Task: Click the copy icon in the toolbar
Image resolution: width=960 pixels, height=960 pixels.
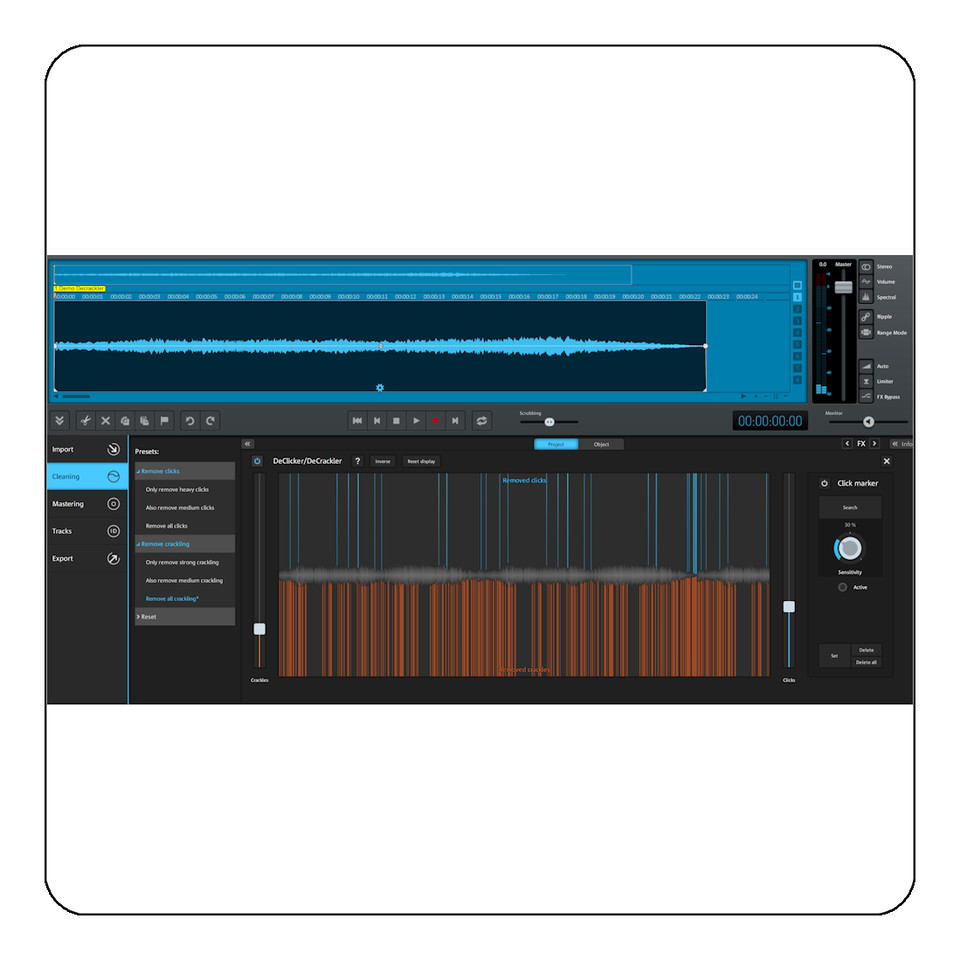Action: (x=125, y=421)
